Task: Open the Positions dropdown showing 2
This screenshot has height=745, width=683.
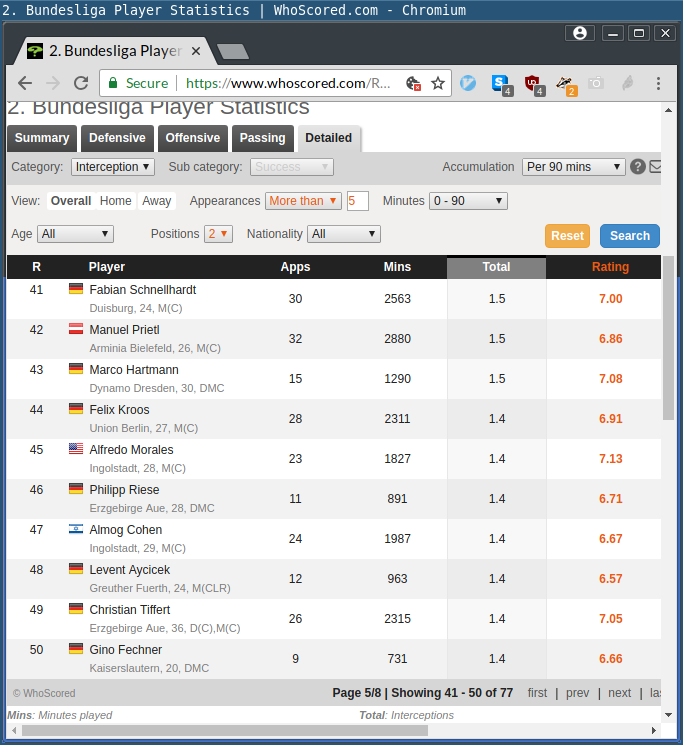Action: [218, 234]
